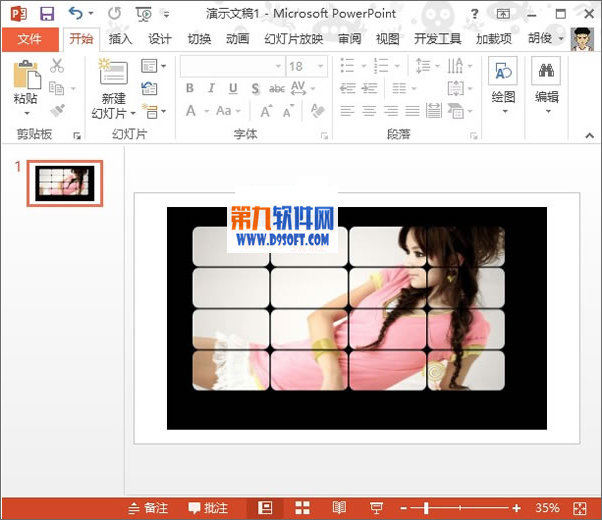The image size is (602, 520).
Task: Decrease list indent level
Action: (x=347, y=88)
